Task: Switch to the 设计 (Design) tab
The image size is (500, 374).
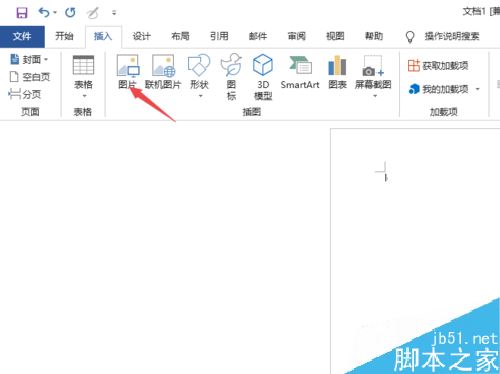Action: 141,36
